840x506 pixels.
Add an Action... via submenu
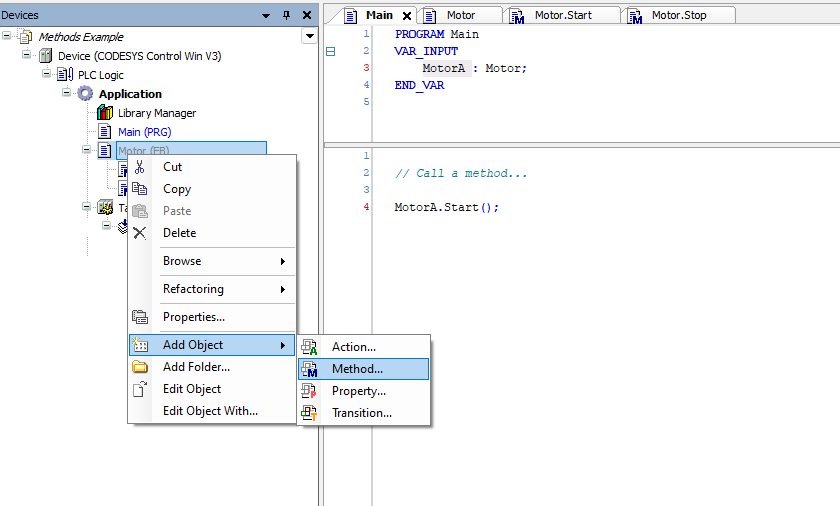363,347
